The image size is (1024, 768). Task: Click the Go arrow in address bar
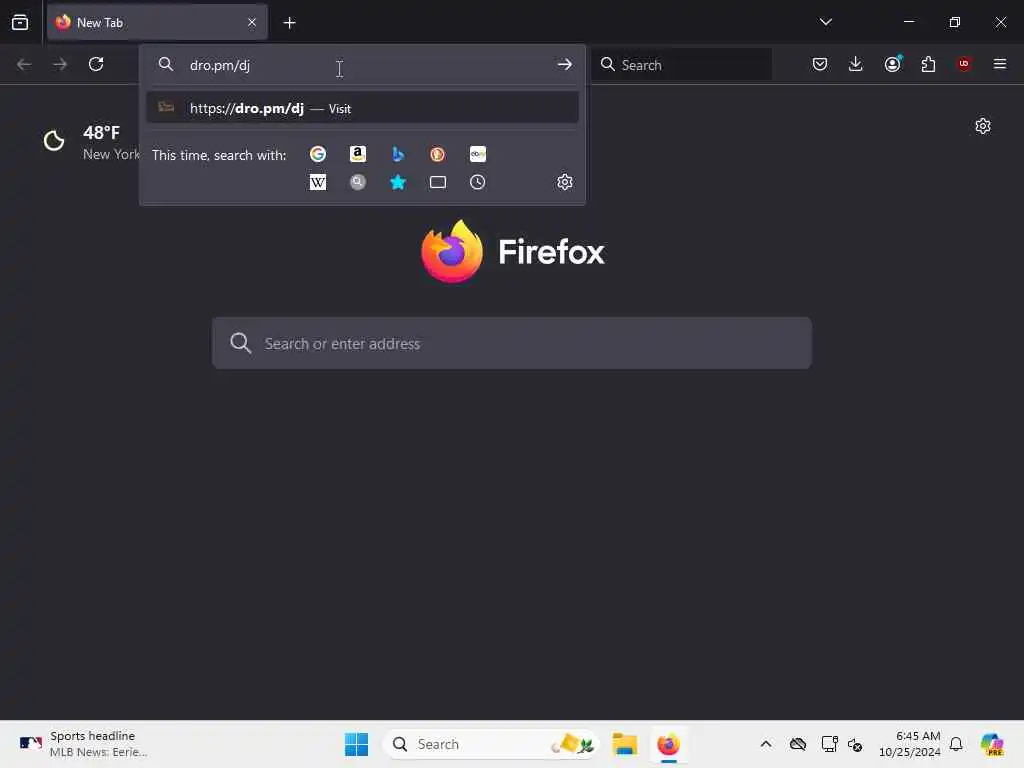[x=564, y=65]
